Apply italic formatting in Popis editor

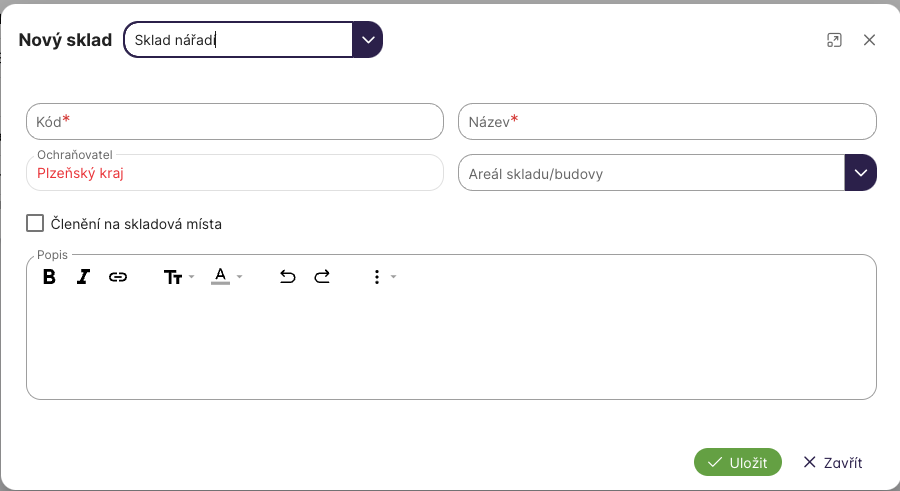[84, 277]
